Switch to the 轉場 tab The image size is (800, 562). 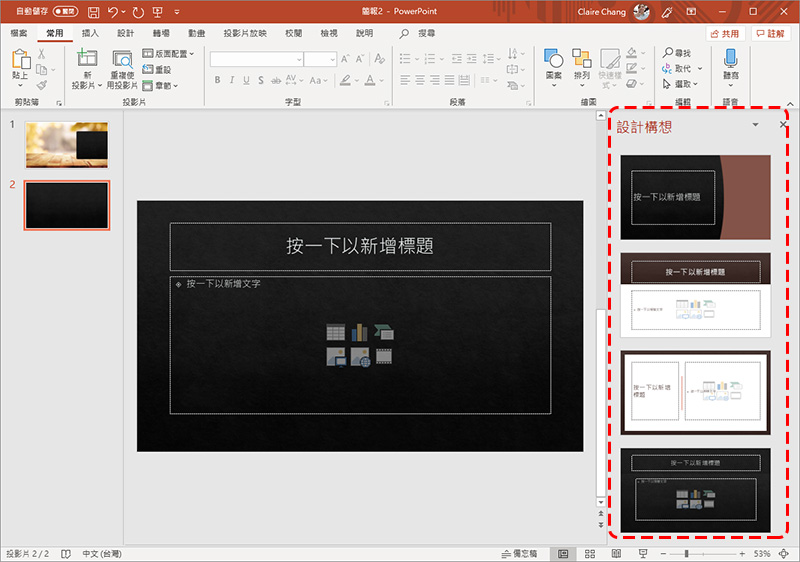[161, 33]
